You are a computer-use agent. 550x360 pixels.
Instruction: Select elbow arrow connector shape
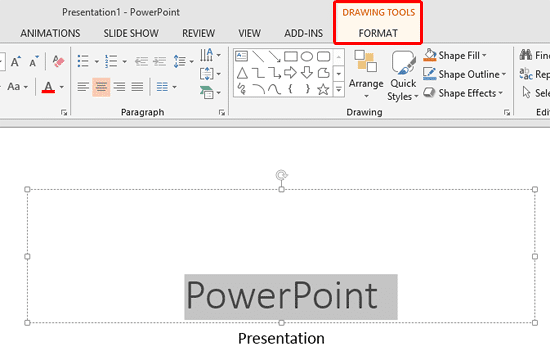click(274, 73)
